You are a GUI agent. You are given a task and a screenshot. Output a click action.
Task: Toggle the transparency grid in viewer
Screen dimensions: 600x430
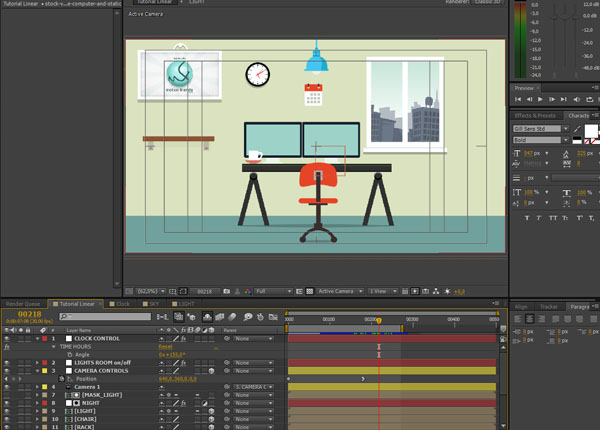point(310,292)
